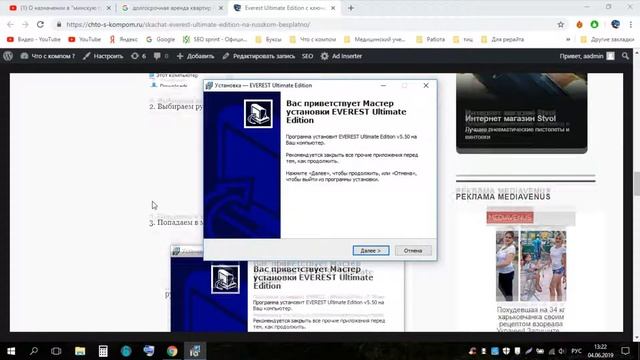Open the SEO menu in admin bar

pos(307,56)
